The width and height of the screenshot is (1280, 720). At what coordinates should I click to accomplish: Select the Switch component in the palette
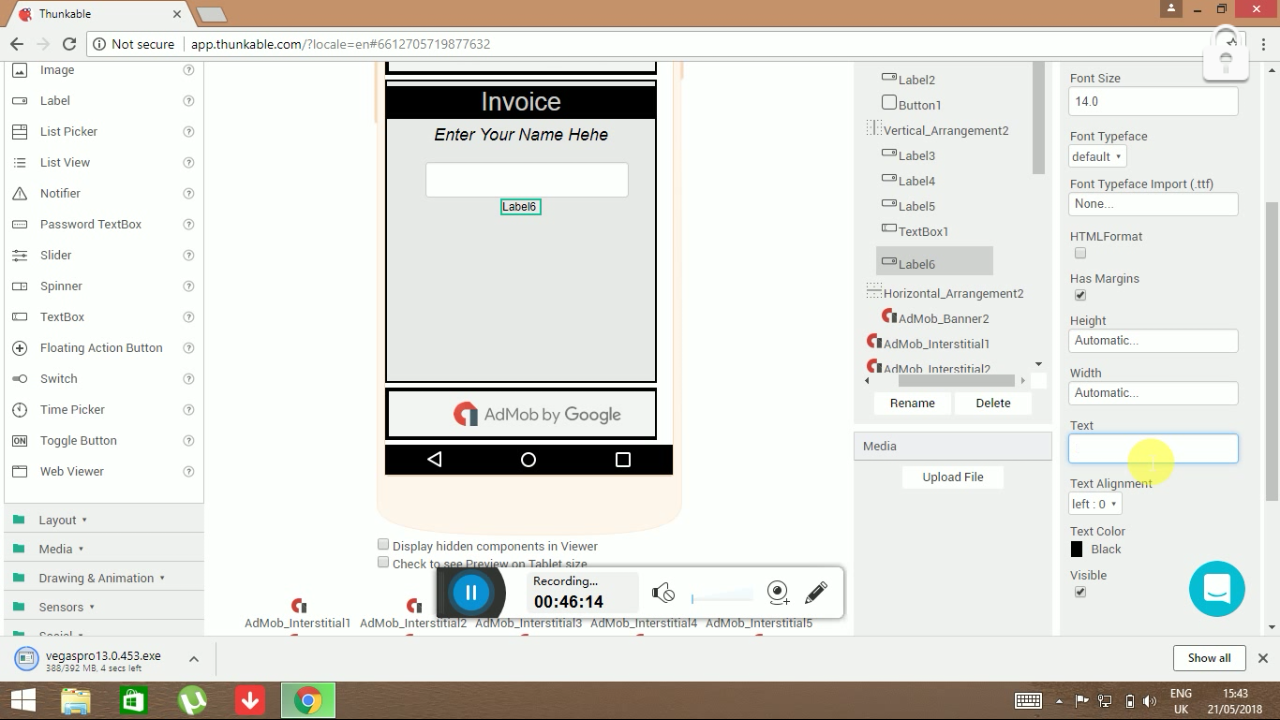click(58, 378)
